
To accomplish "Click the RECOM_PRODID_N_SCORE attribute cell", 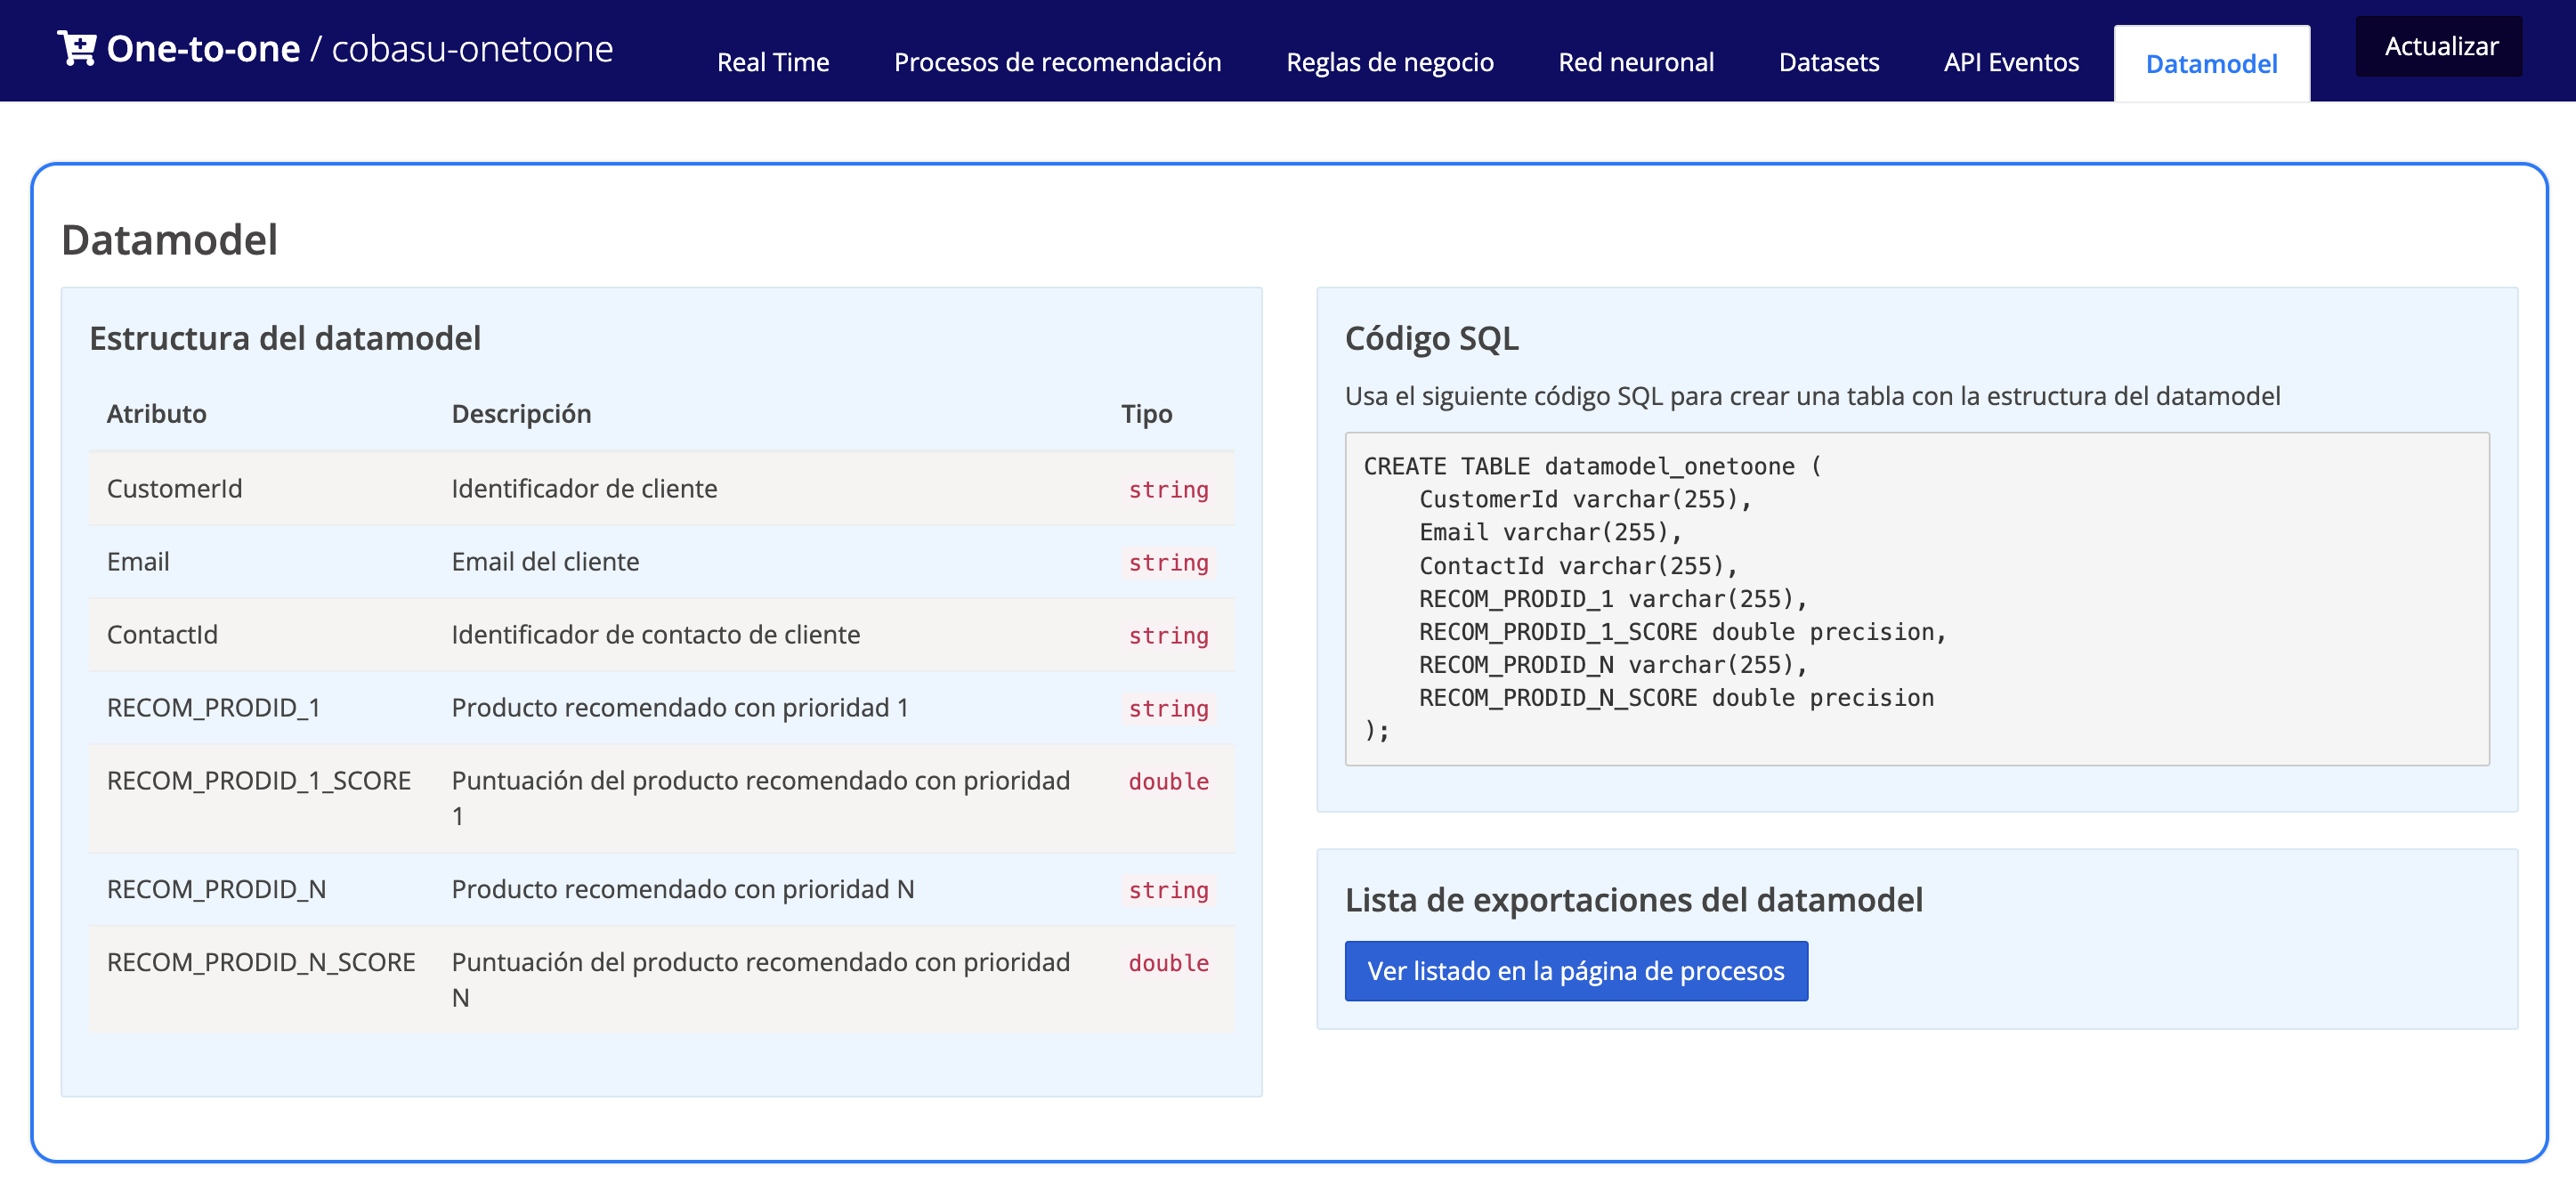I will click(x=261, y=961).
